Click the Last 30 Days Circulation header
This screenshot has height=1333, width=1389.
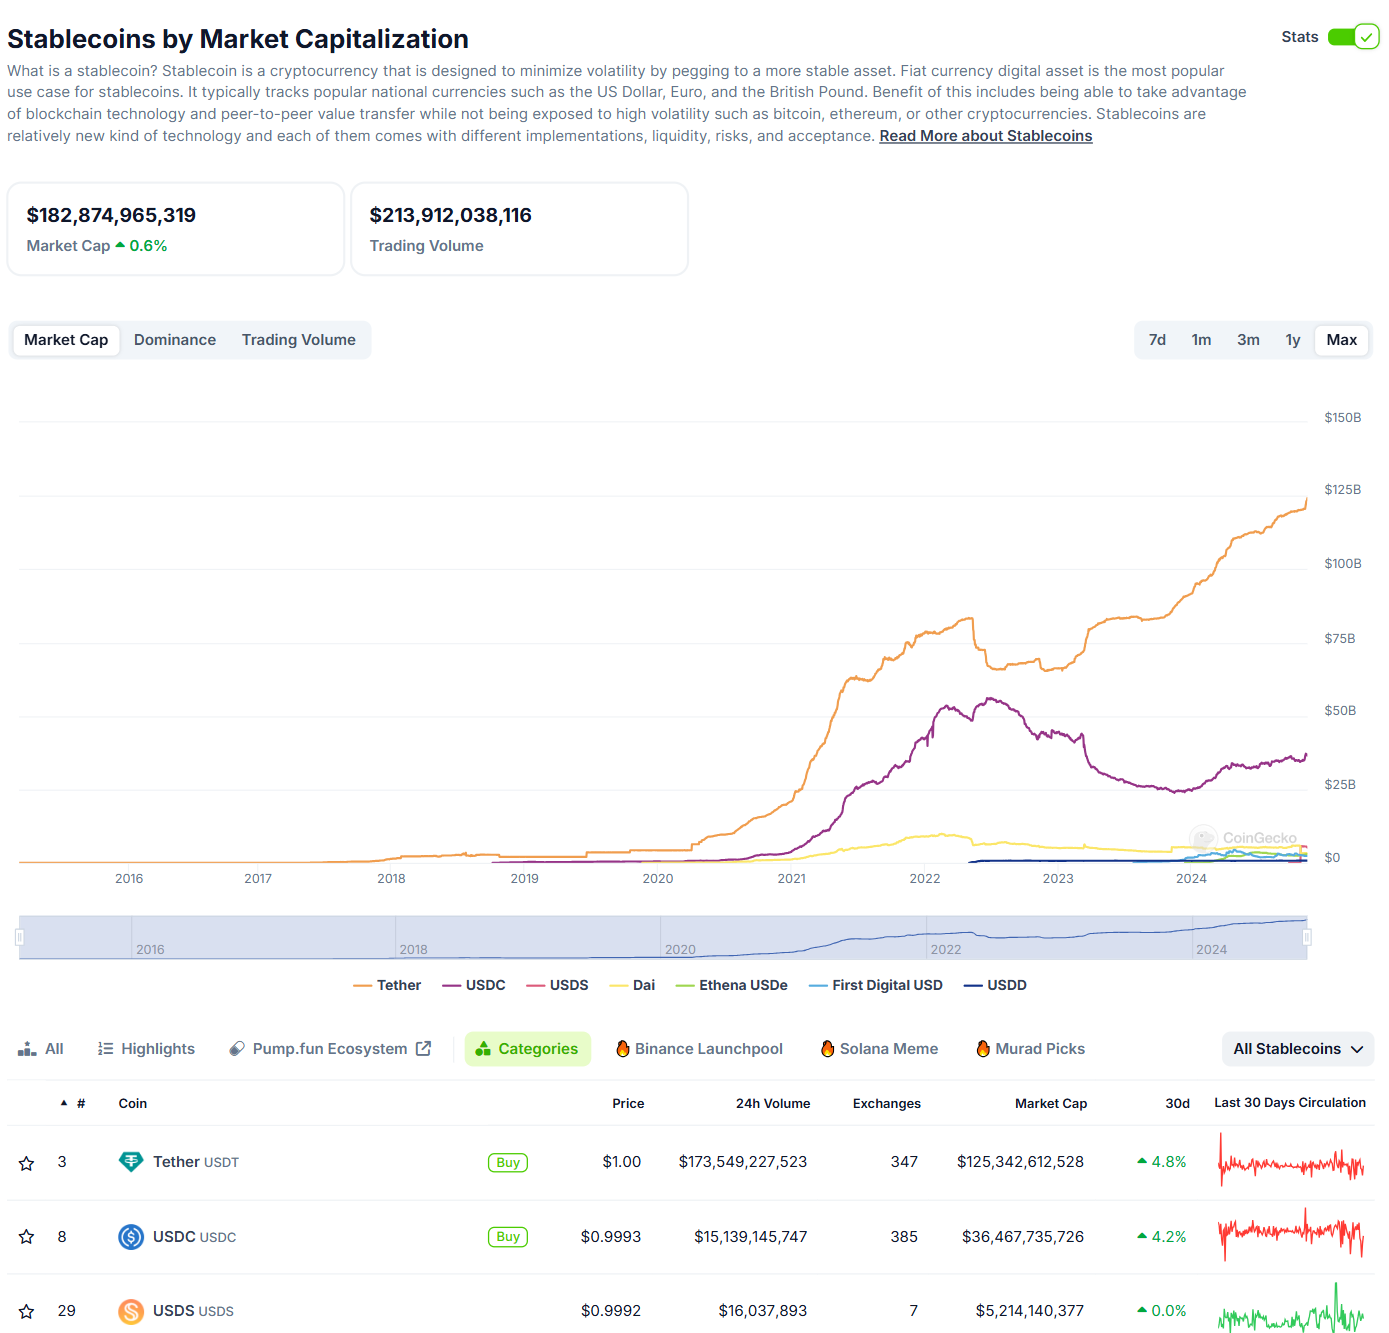click(x=1290, y=1102)
